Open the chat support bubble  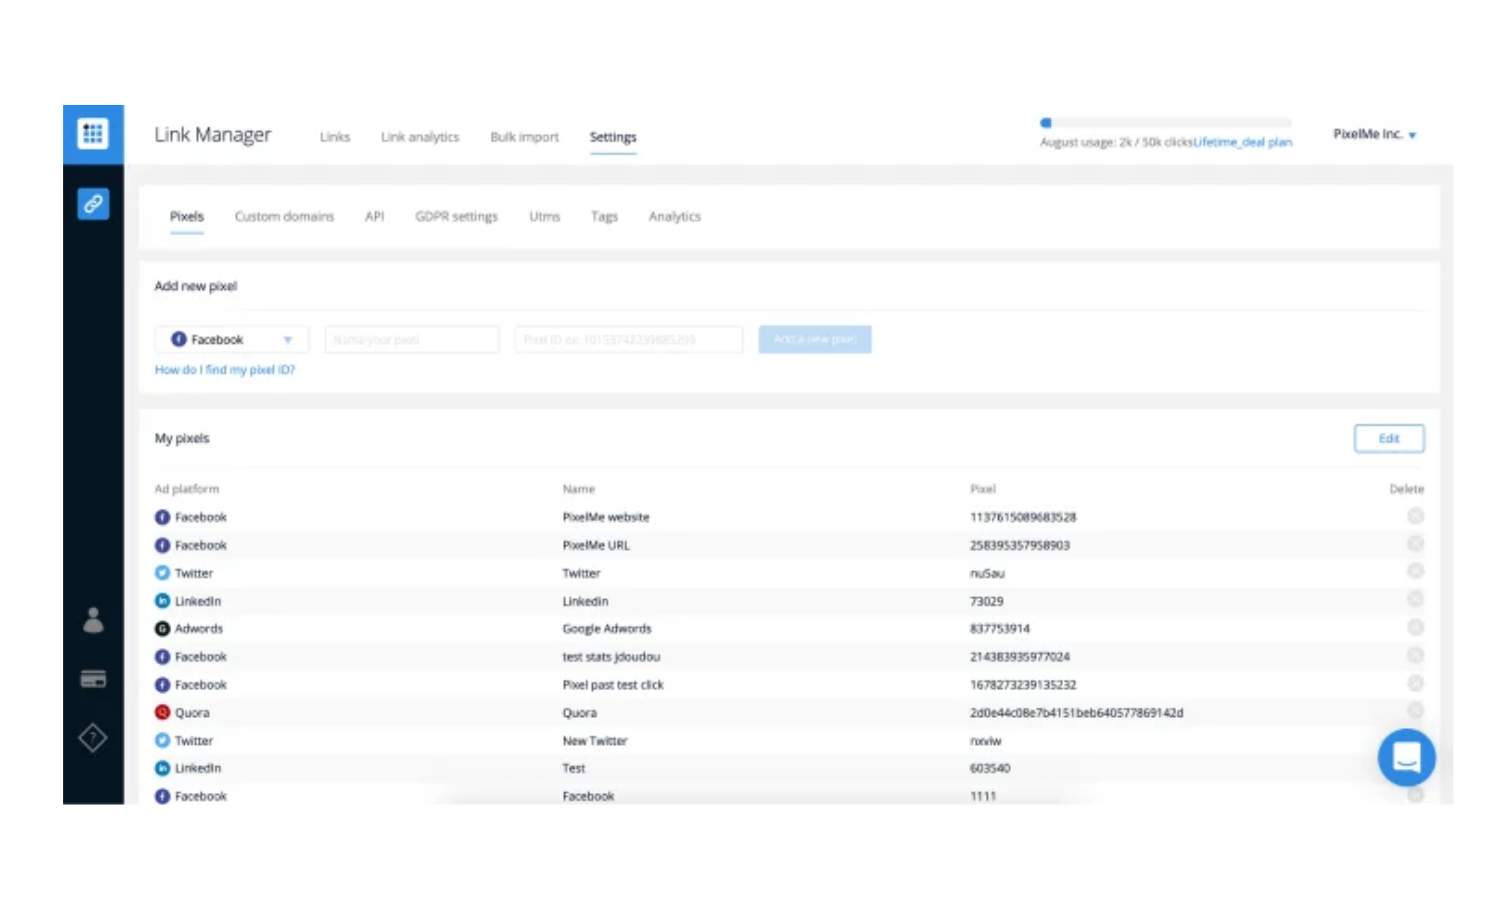(x=1406, y=758)
